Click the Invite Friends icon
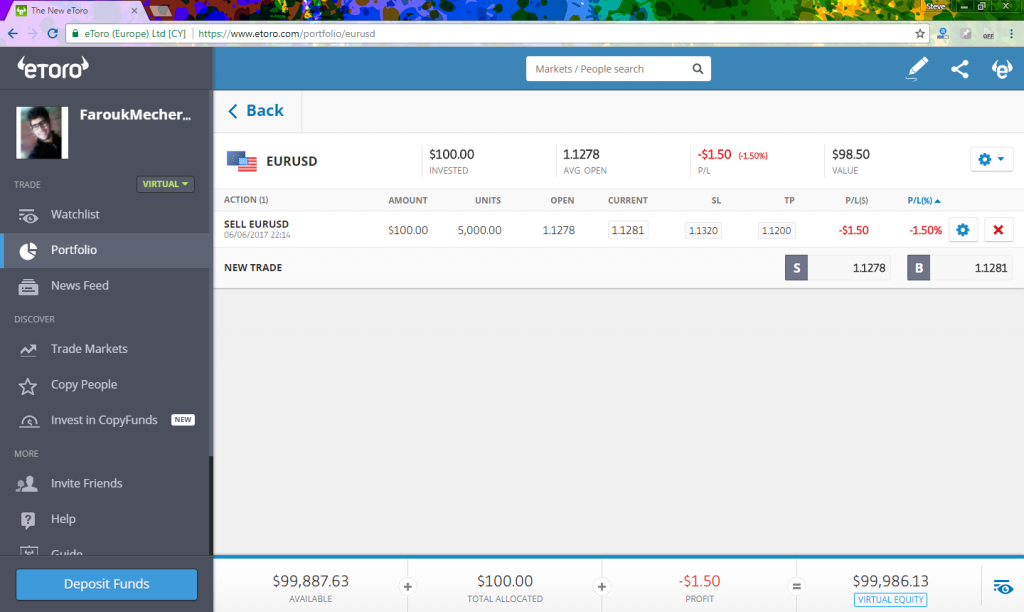This screenshot has height=612, width=1024. tap(27, 484)
